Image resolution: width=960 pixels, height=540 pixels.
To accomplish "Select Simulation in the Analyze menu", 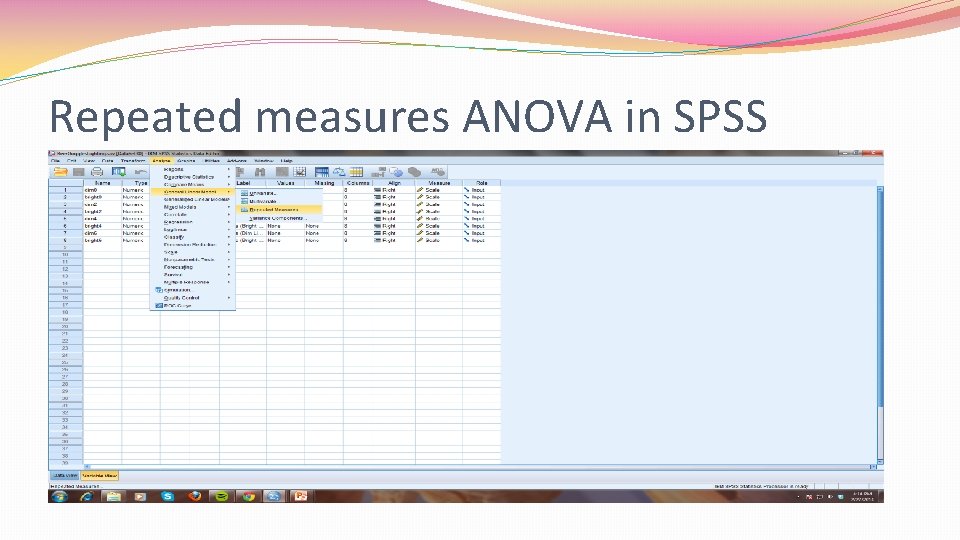I will [x=192, y=290].
